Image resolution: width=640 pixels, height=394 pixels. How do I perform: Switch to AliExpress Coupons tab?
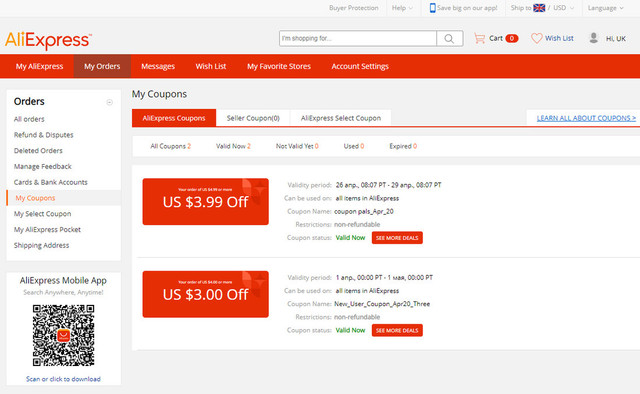(x=174, y=118)
